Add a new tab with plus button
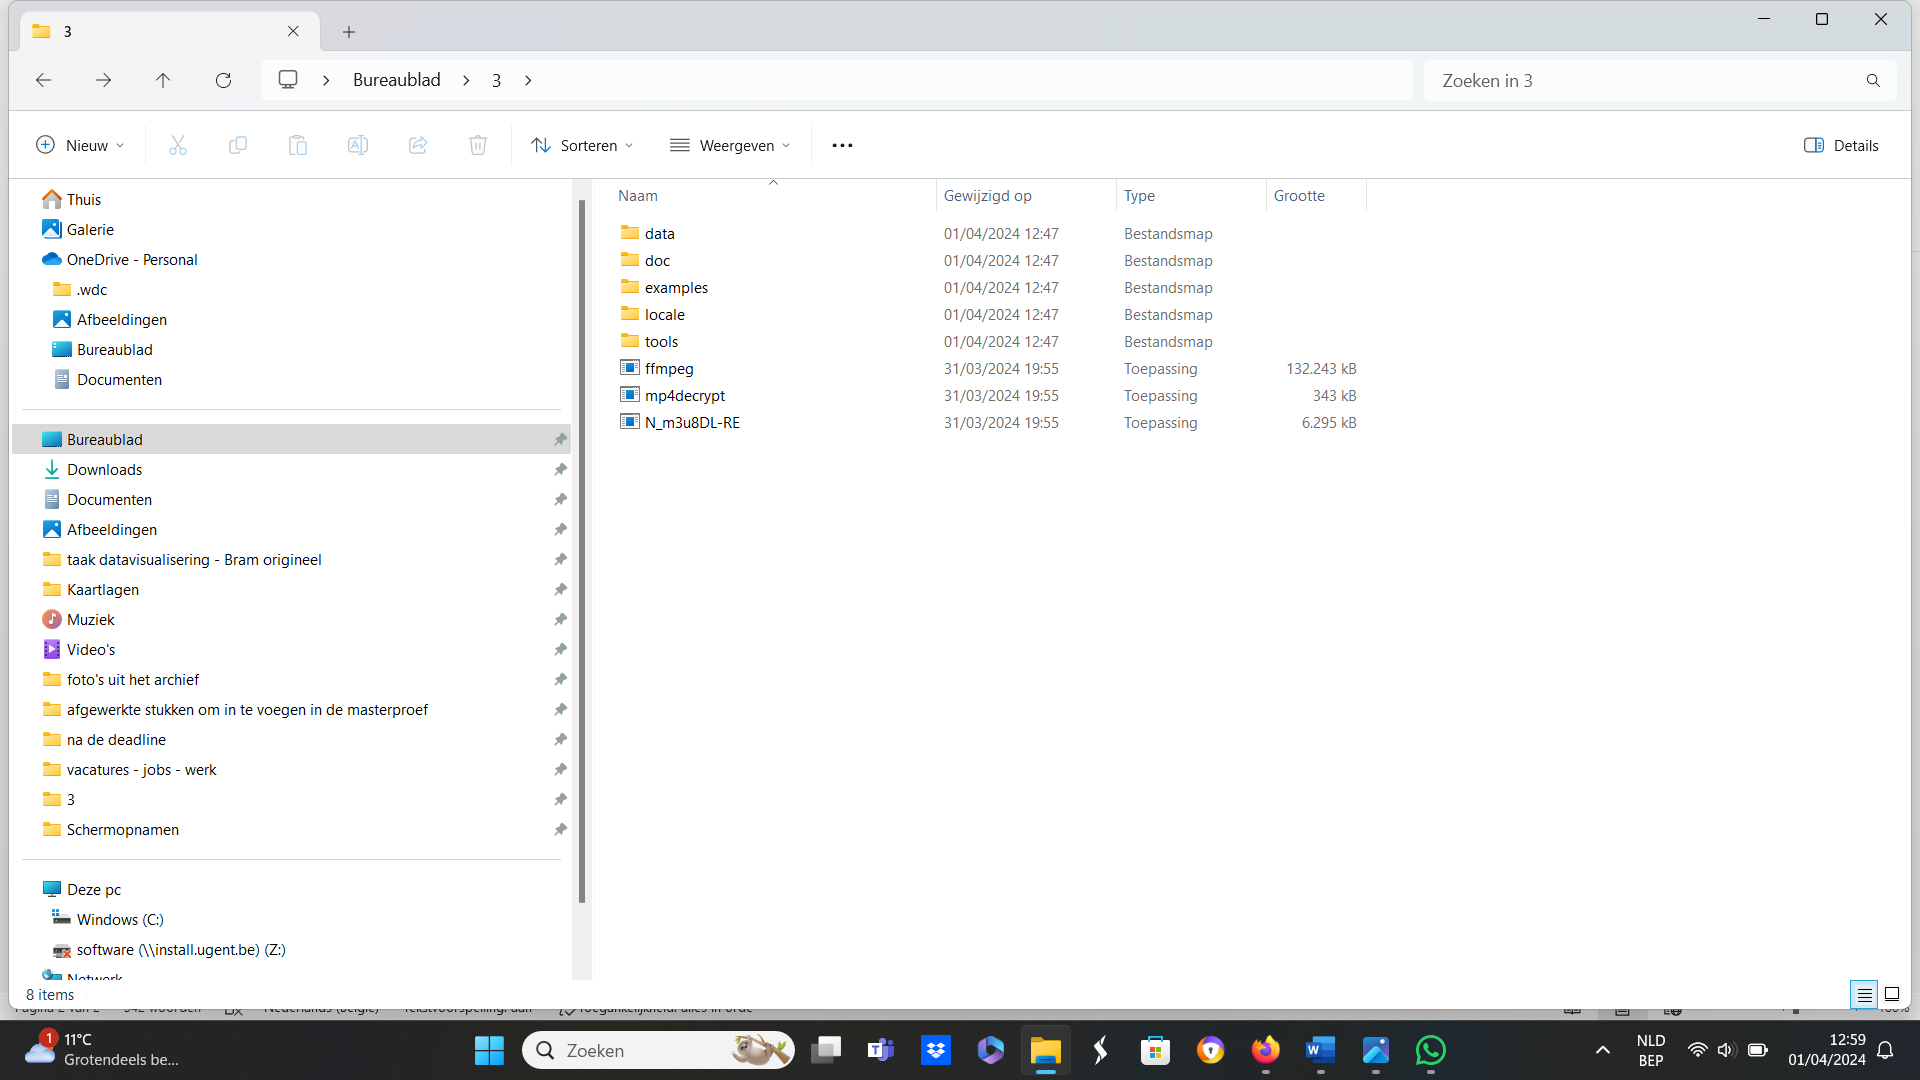This screenshot has height=1080, width=1920. point(349,32)
